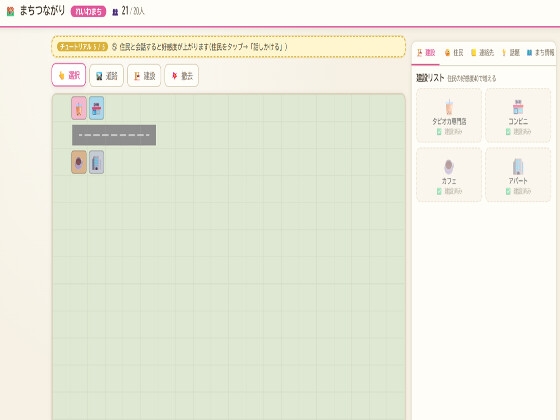The width and height of the screenshot is (560, 420).
Task: Click the build list subtitle next to 建設リスト
Action: pyautogui.click(x=471, y=79)
